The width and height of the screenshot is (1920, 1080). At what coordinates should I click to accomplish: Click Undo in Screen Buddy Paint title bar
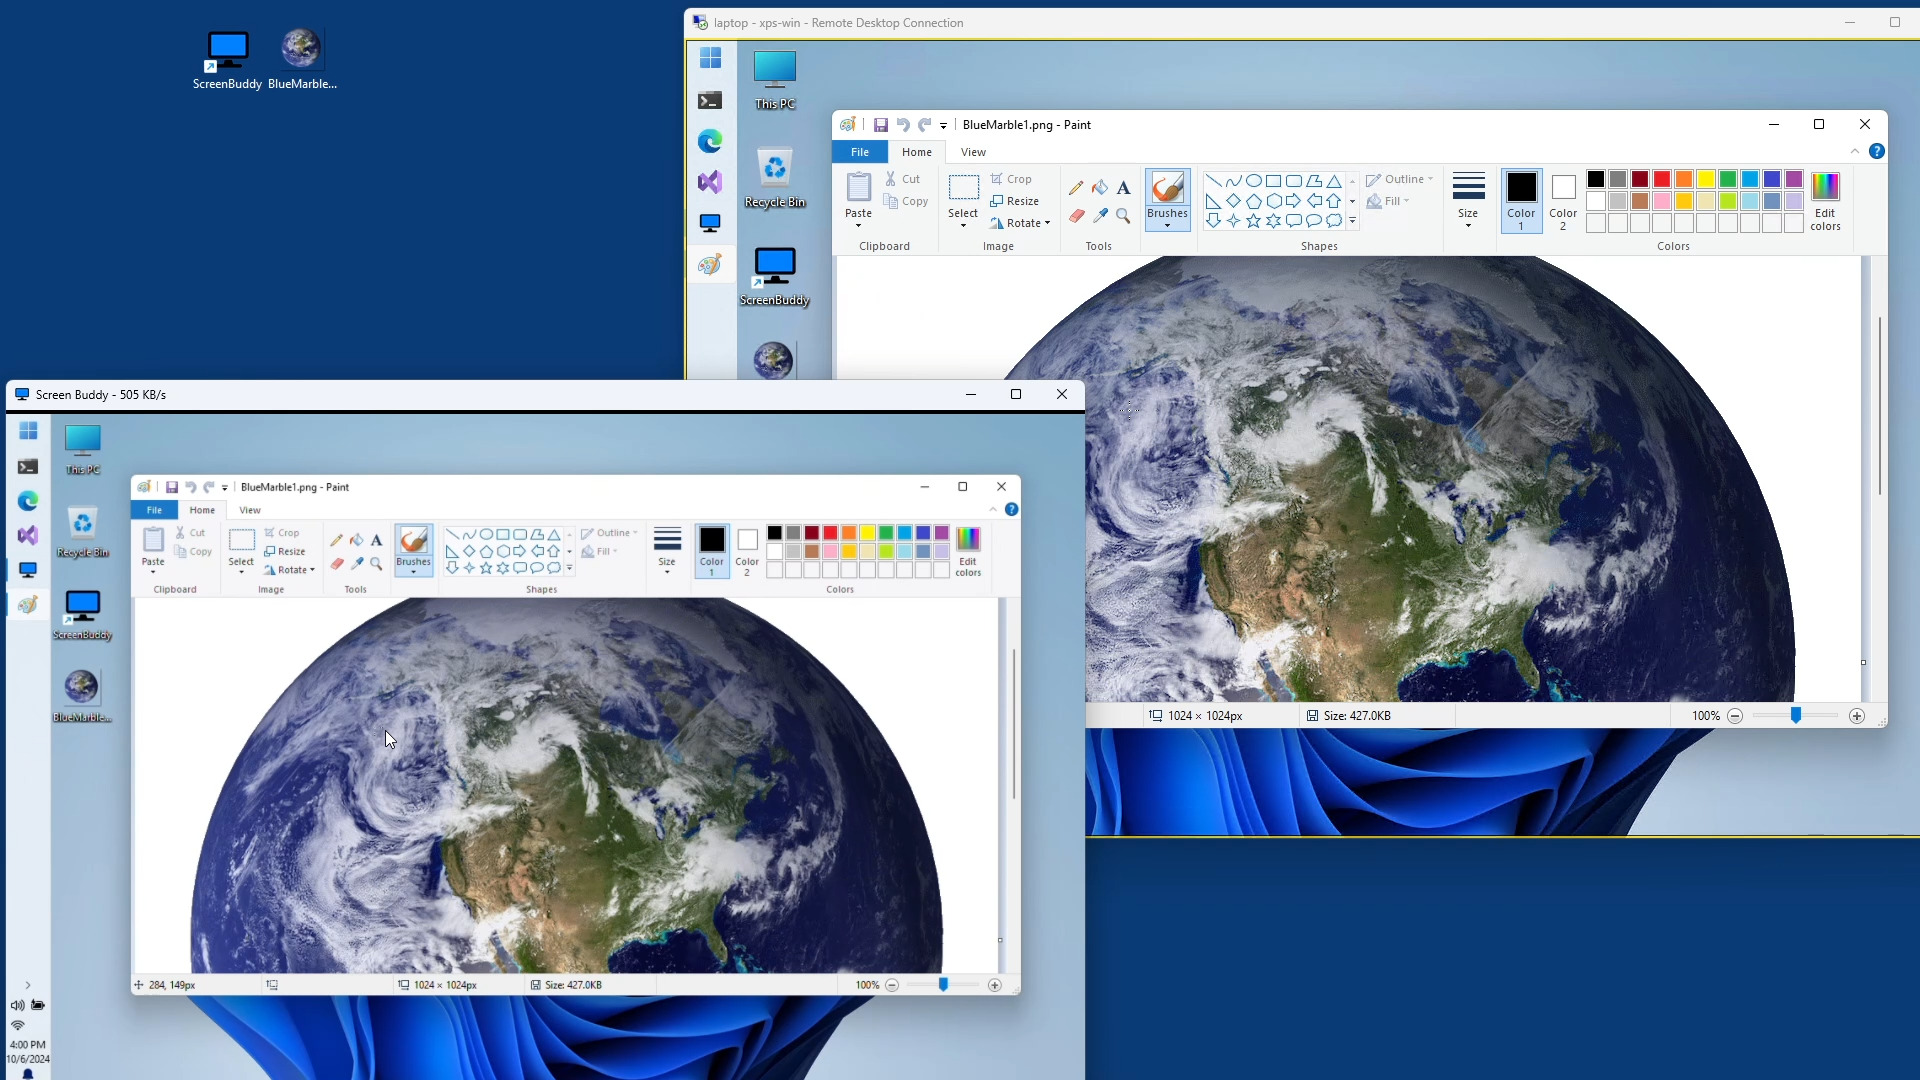point(190,488)
